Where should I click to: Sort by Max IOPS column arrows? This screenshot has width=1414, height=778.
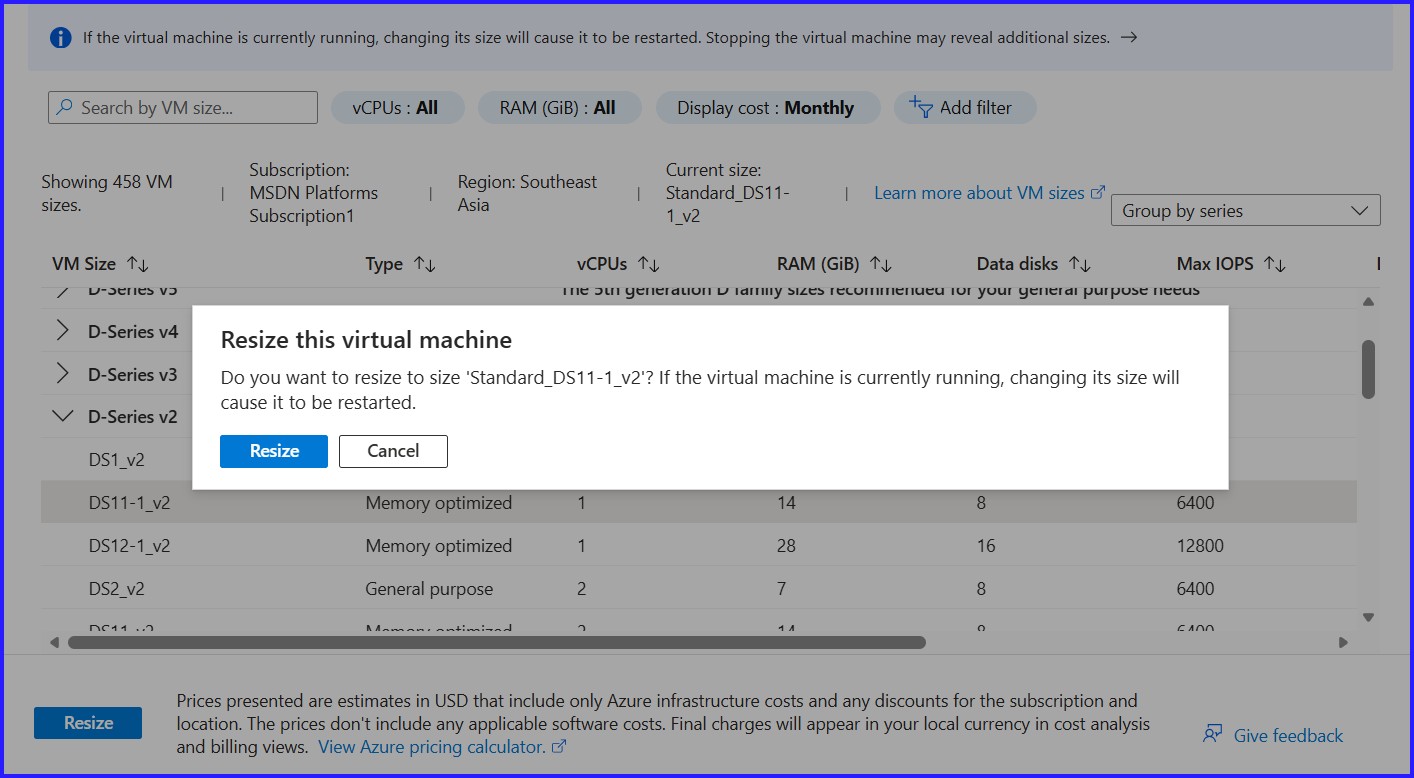1275,264
